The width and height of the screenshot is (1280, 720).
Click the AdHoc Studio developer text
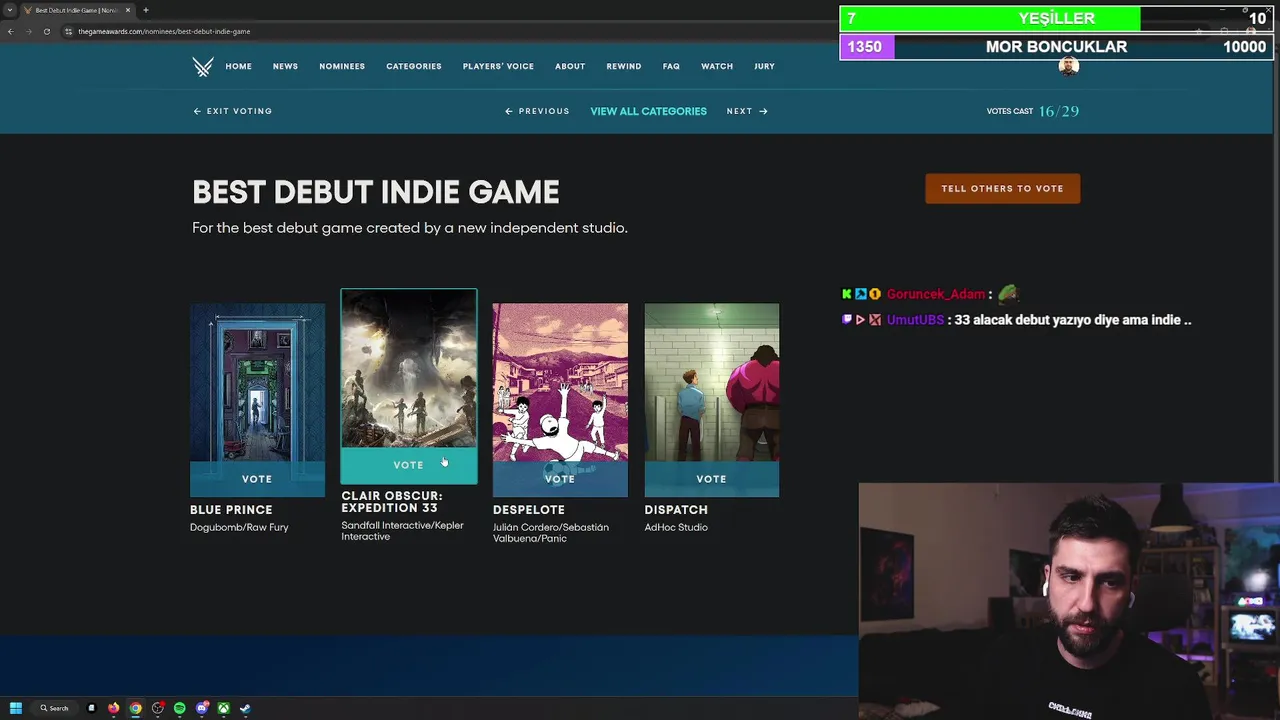[x=676, y=527]
